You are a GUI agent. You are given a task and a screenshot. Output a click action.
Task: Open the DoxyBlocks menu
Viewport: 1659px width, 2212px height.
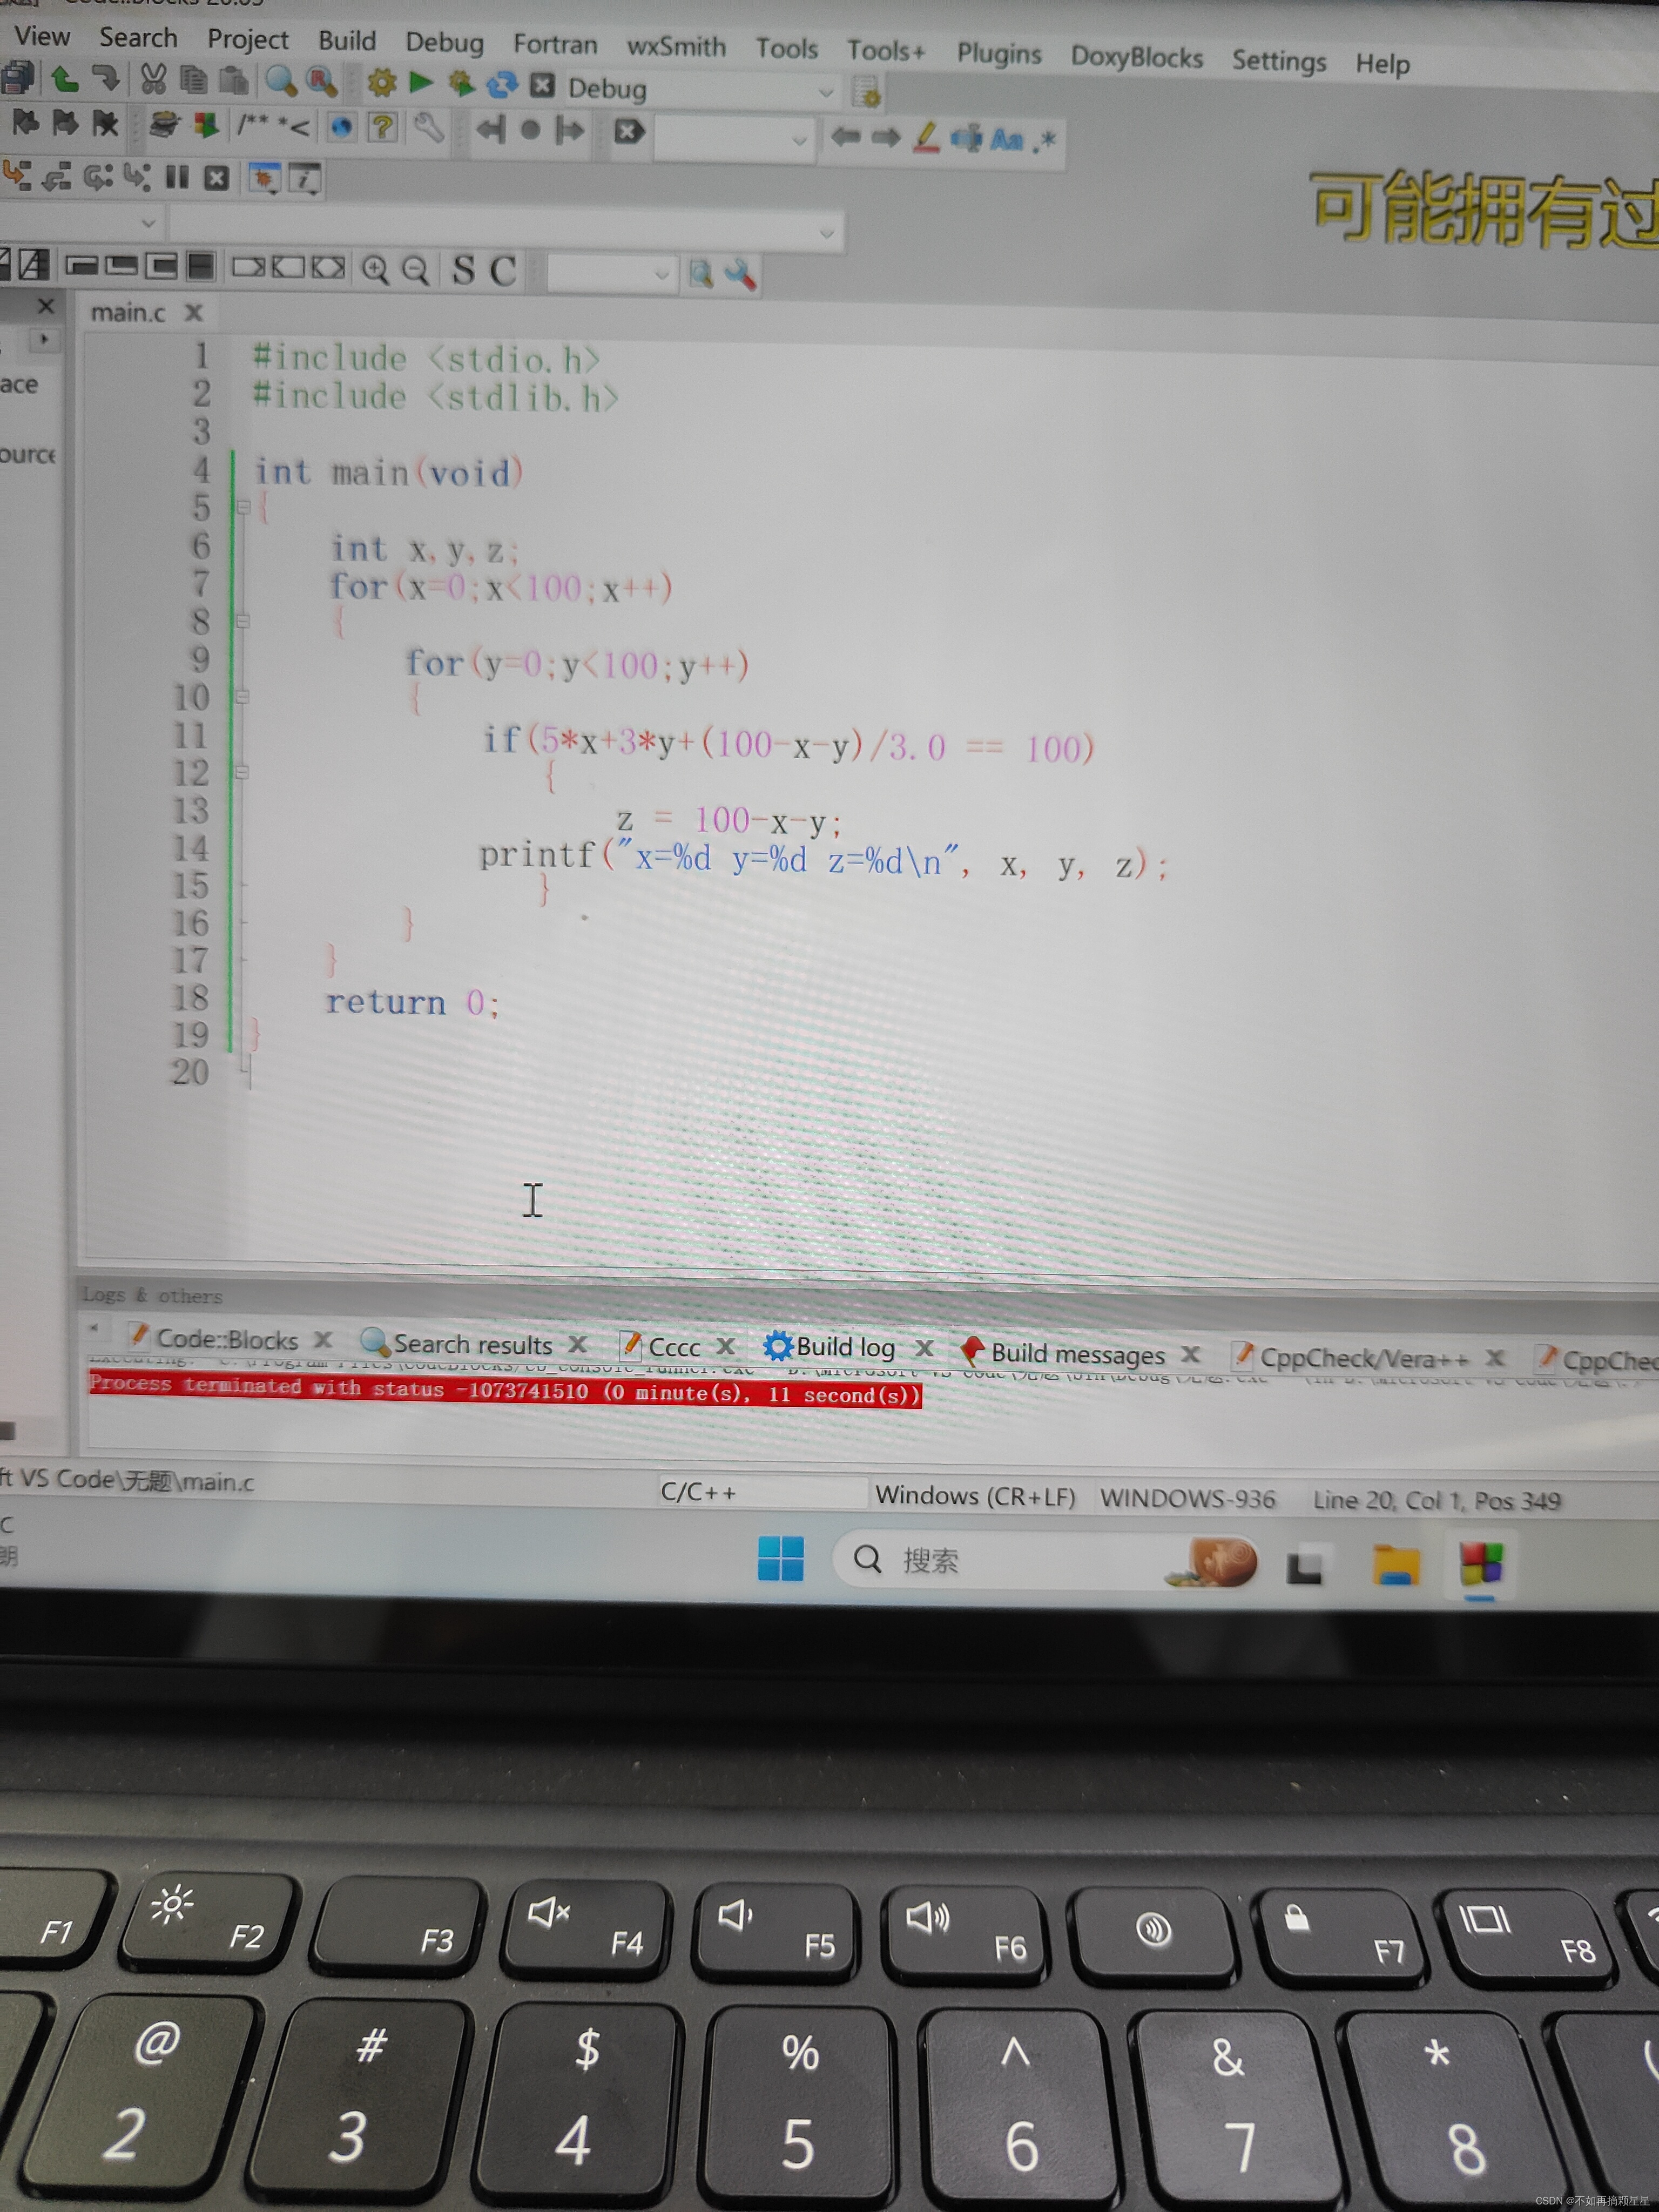point(1137,57)
